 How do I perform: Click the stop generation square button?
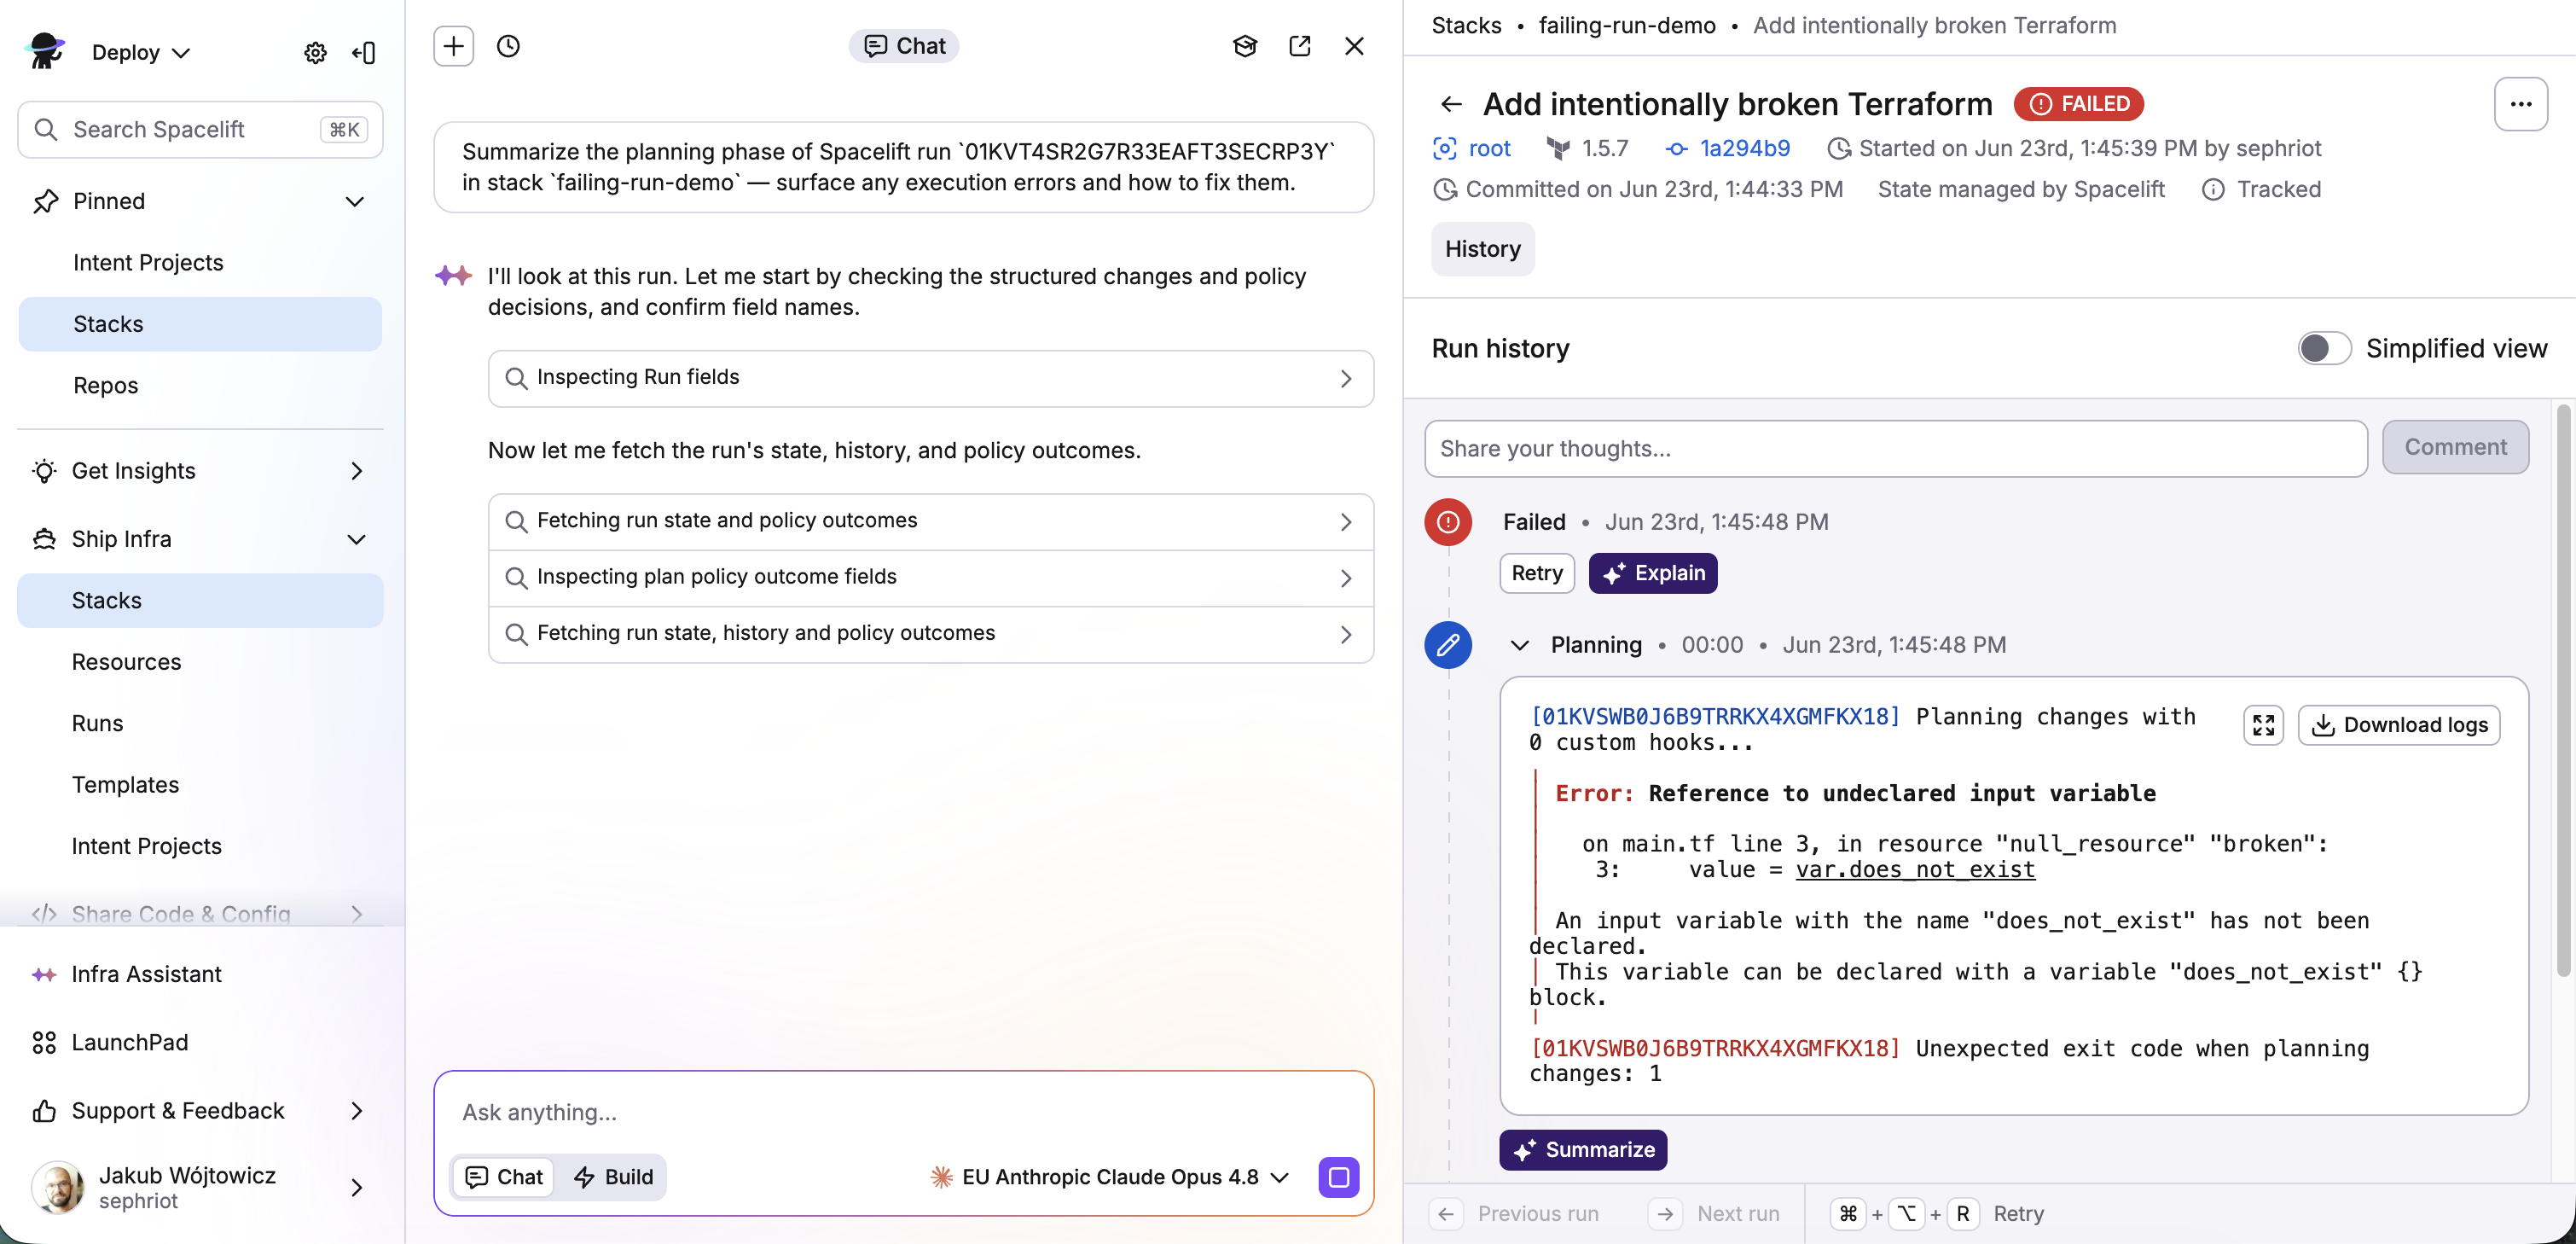tap(1339, 1177)
